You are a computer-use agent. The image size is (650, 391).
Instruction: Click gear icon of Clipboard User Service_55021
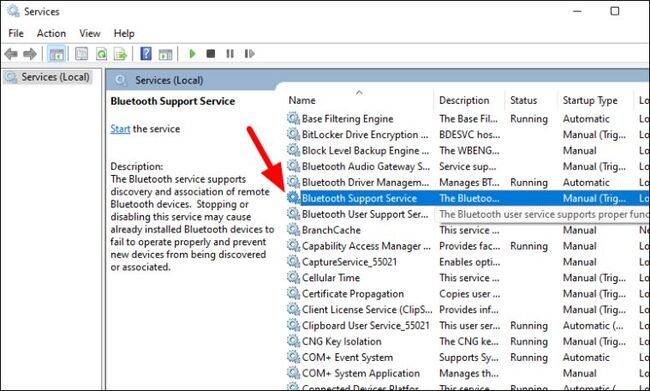tap(293, 325)
